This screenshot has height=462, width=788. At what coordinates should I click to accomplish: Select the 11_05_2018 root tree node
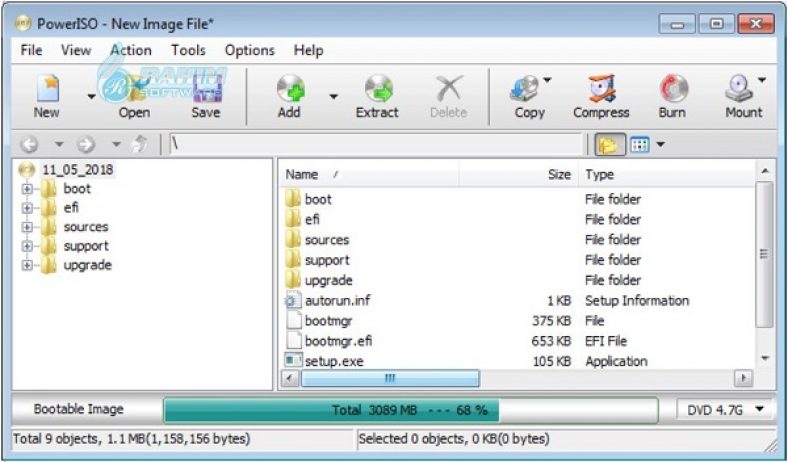[78, 169]
